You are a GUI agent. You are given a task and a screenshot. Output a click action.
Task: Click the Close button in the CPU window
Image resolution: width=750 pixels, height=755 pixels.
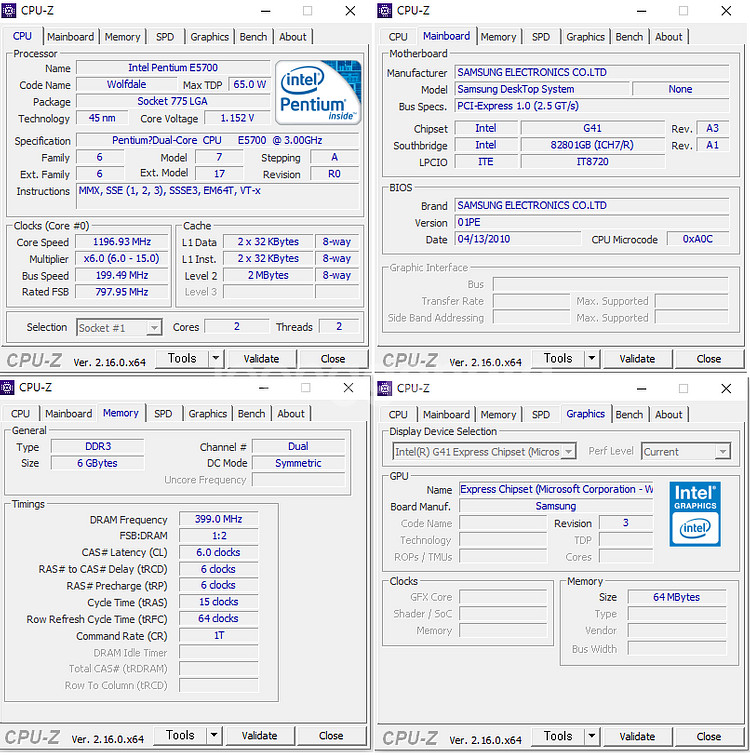point(333,359)
